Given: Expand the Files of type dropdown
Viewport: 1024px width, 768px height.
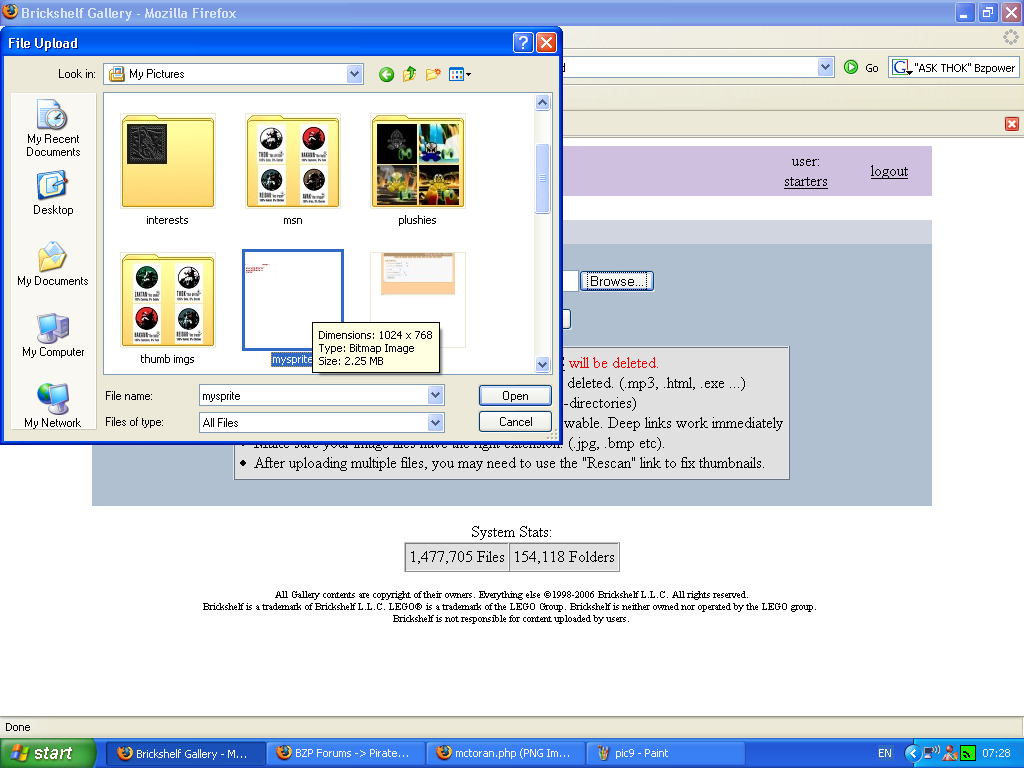Looking at the screenshot, I should [x=434, y=422].
